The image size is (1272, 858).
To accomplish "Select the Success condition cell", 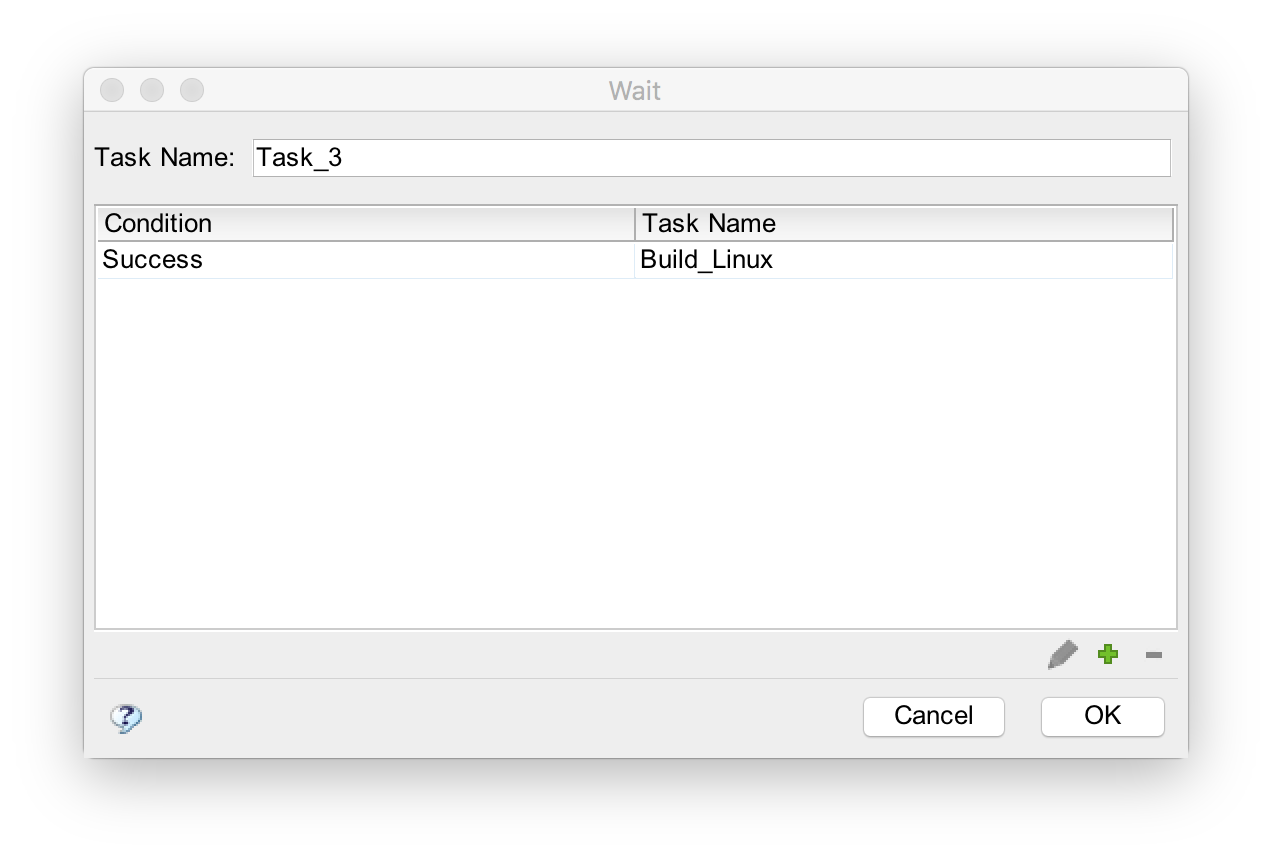I will click(x=365, y=260).
